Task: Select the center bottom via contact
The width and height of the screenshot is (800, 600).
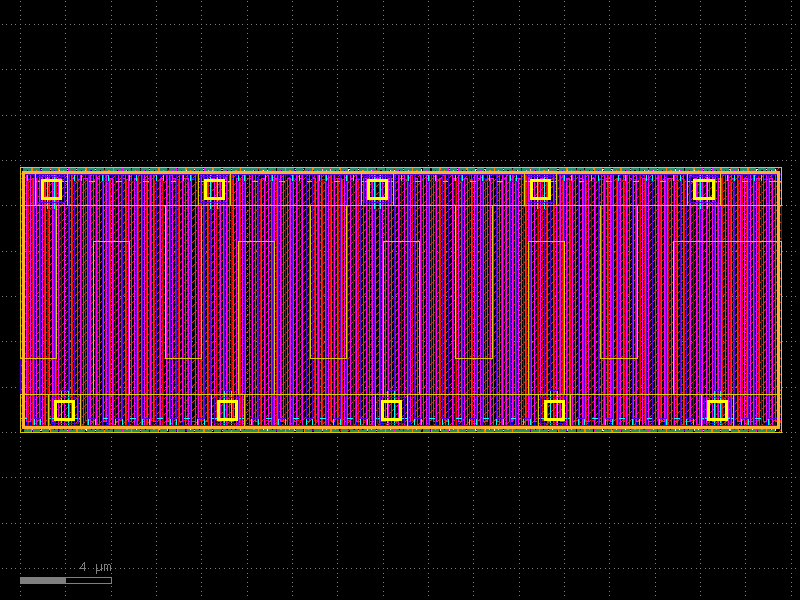Action: click(392, 409)
